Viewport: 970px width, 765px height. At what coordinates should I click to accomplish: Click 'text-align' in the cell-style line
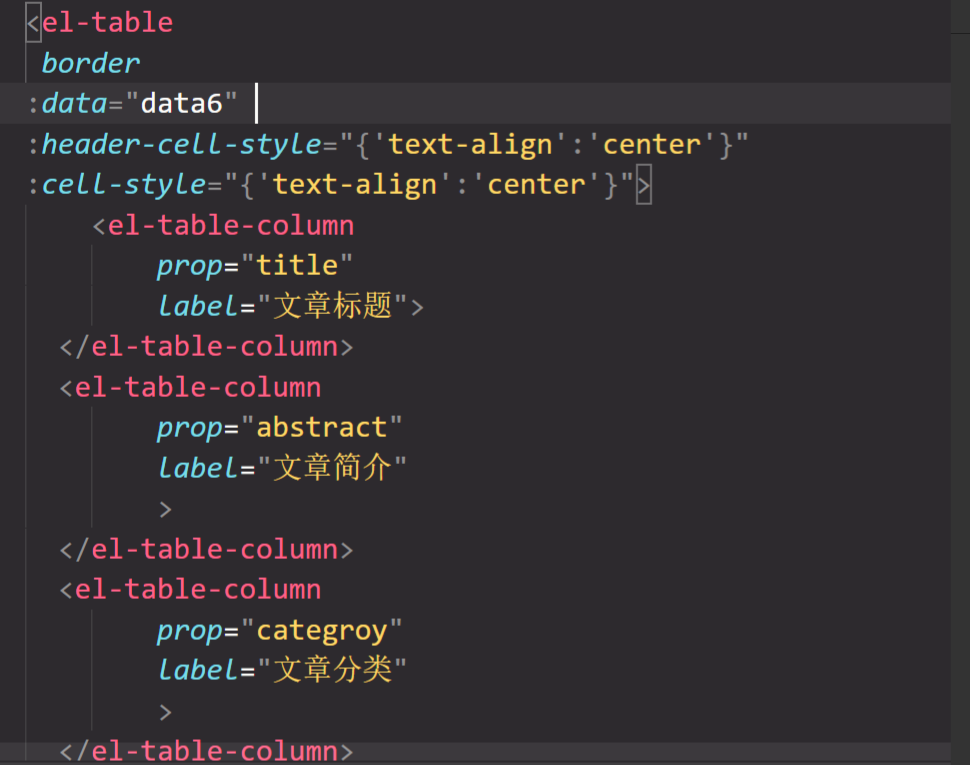354,185
